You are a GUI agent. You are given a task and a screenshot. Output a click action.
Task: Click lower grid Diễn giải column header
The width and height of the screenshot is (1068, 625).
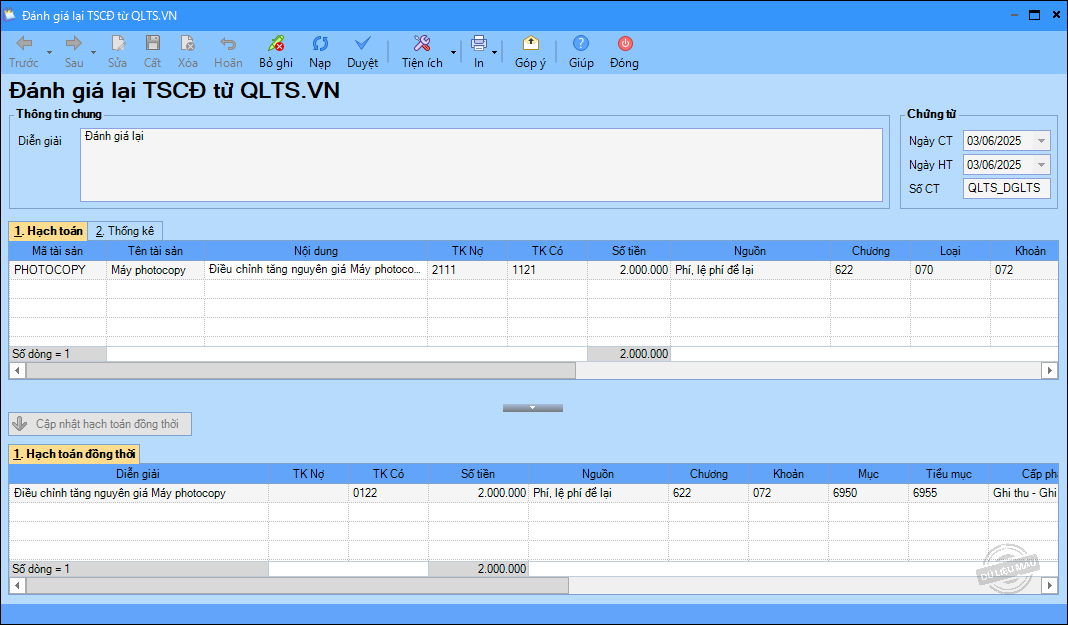[138, 474]
